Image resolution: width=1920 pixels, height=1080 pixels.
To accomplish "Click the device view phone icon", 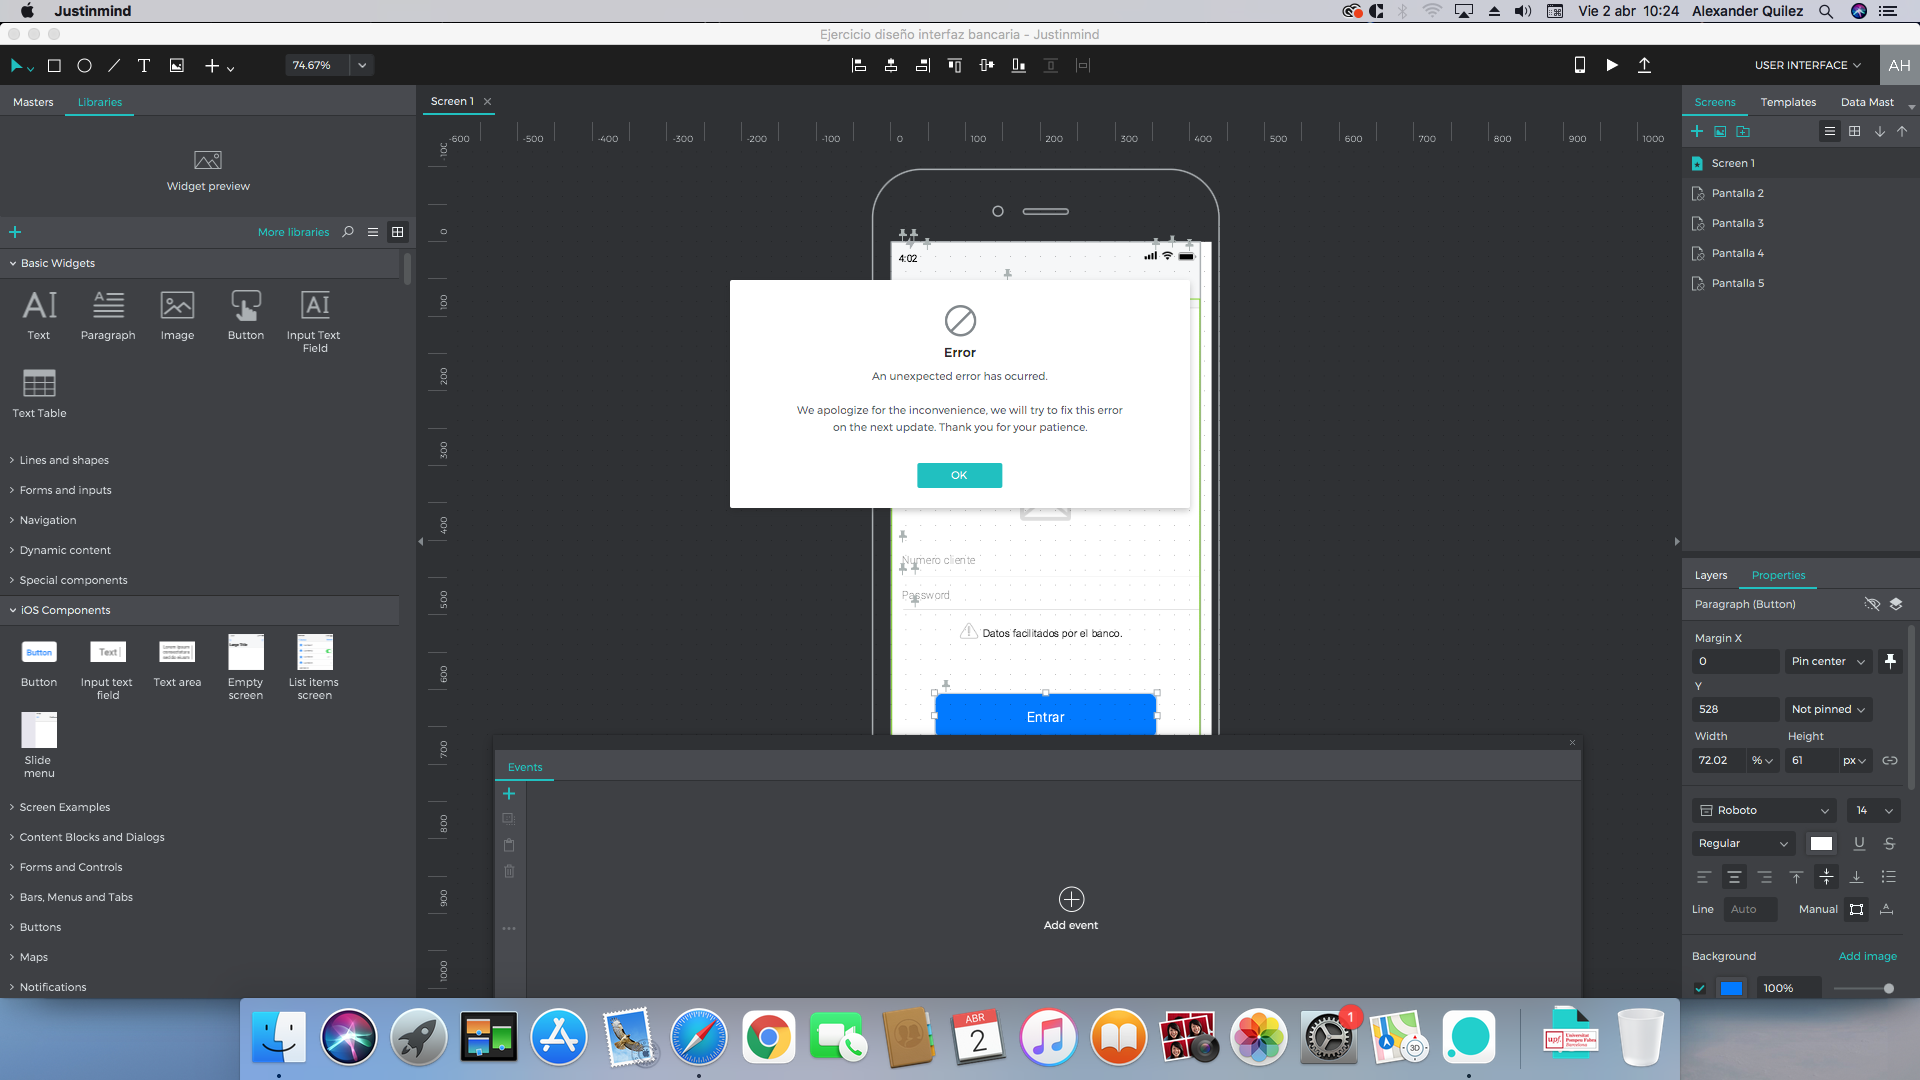I will (1580, 65).
